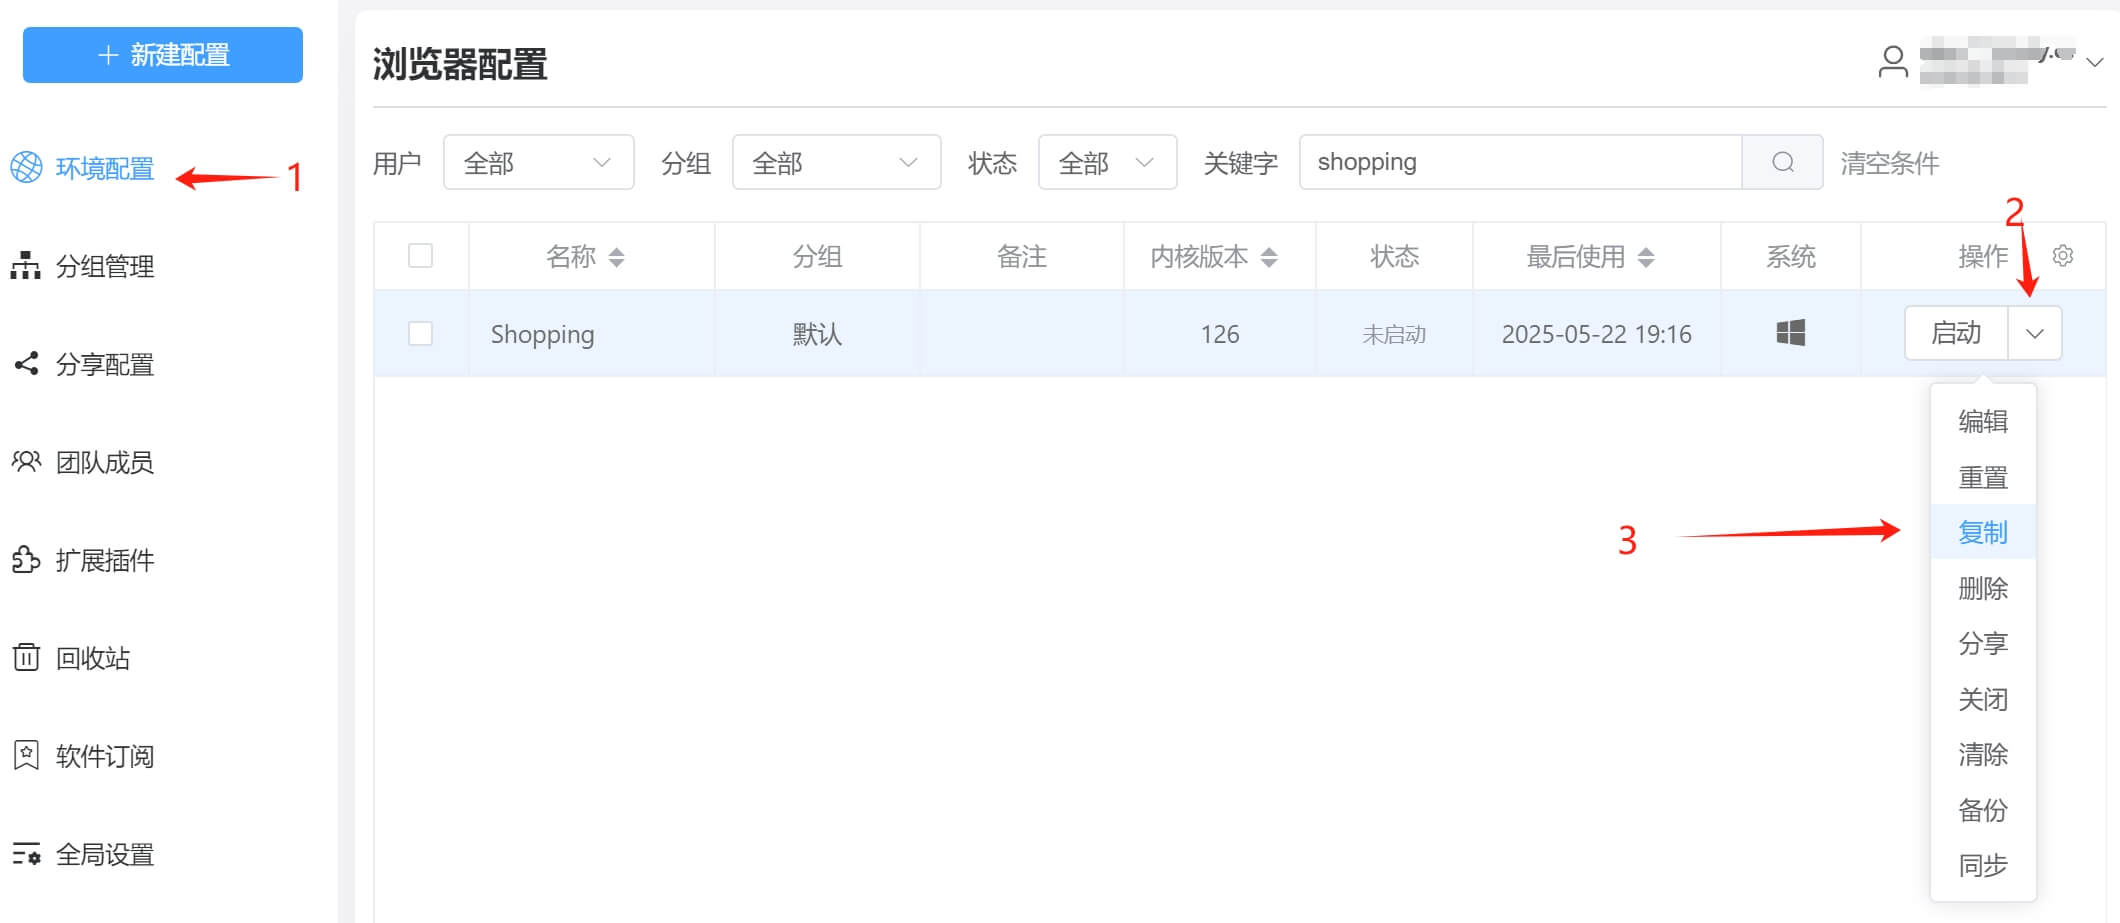This screenshot has height=923, width=2120.
Task: Choose 删除 in the dropdown menu
Action: click(x=1982, y=588)
